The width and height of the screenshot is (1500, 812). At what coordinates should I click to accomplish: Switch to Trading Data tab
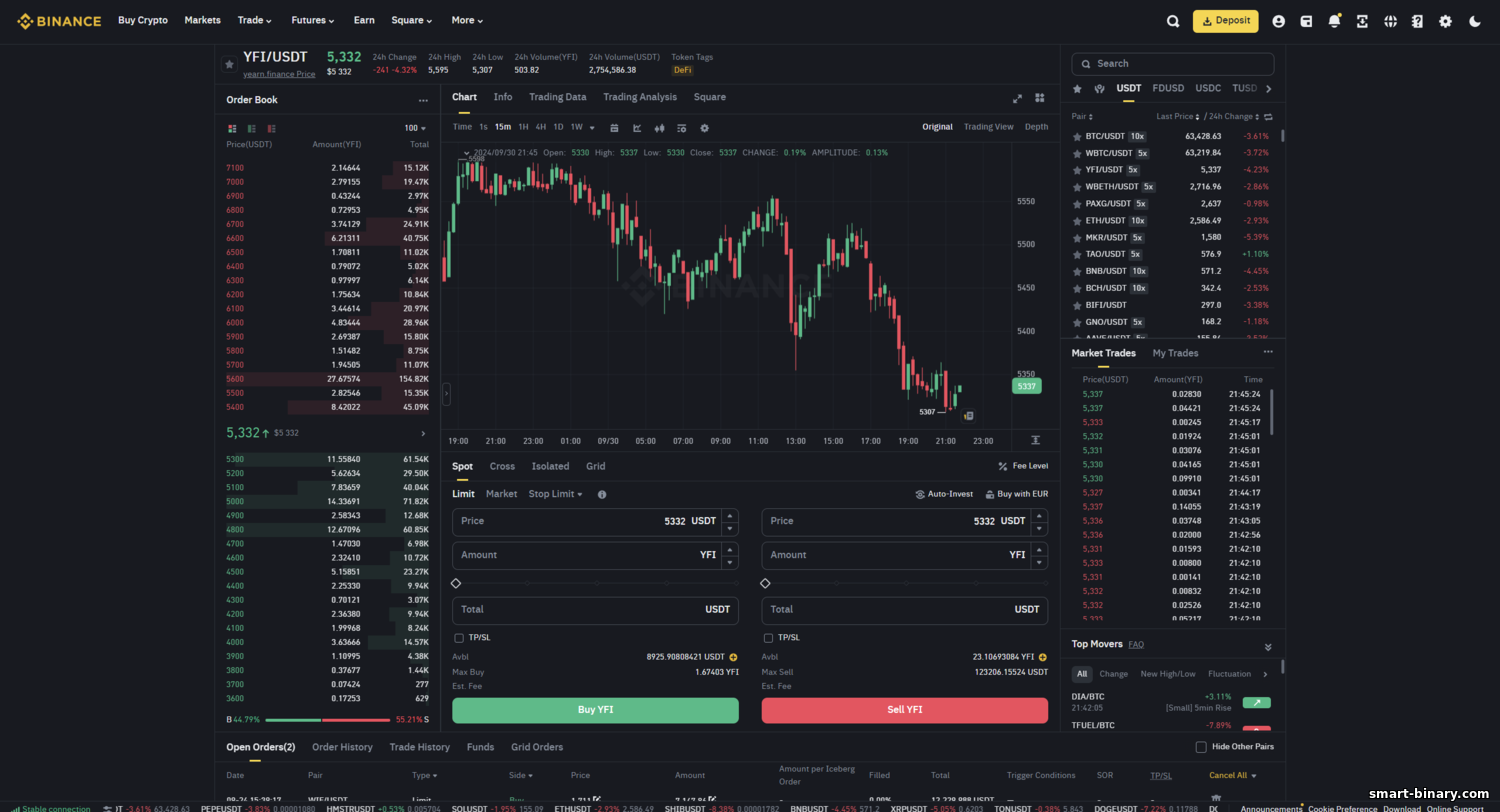(x=558, y=97)
